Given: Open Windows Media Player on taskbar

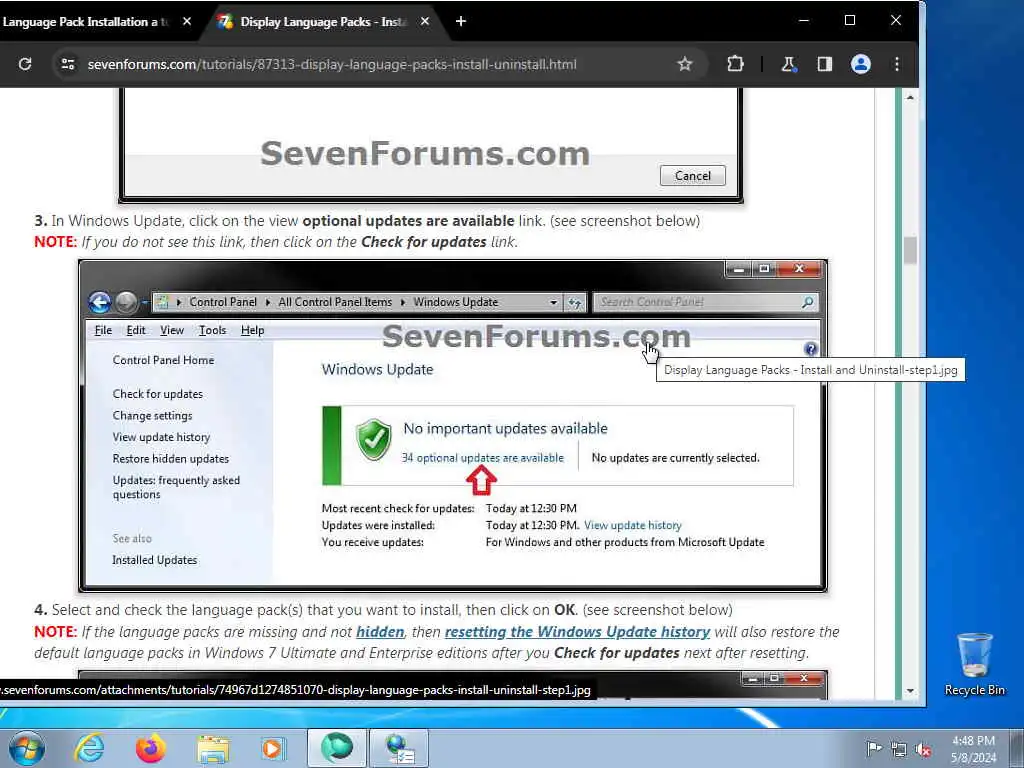Looking at the screenshot, I should point(273,748).
